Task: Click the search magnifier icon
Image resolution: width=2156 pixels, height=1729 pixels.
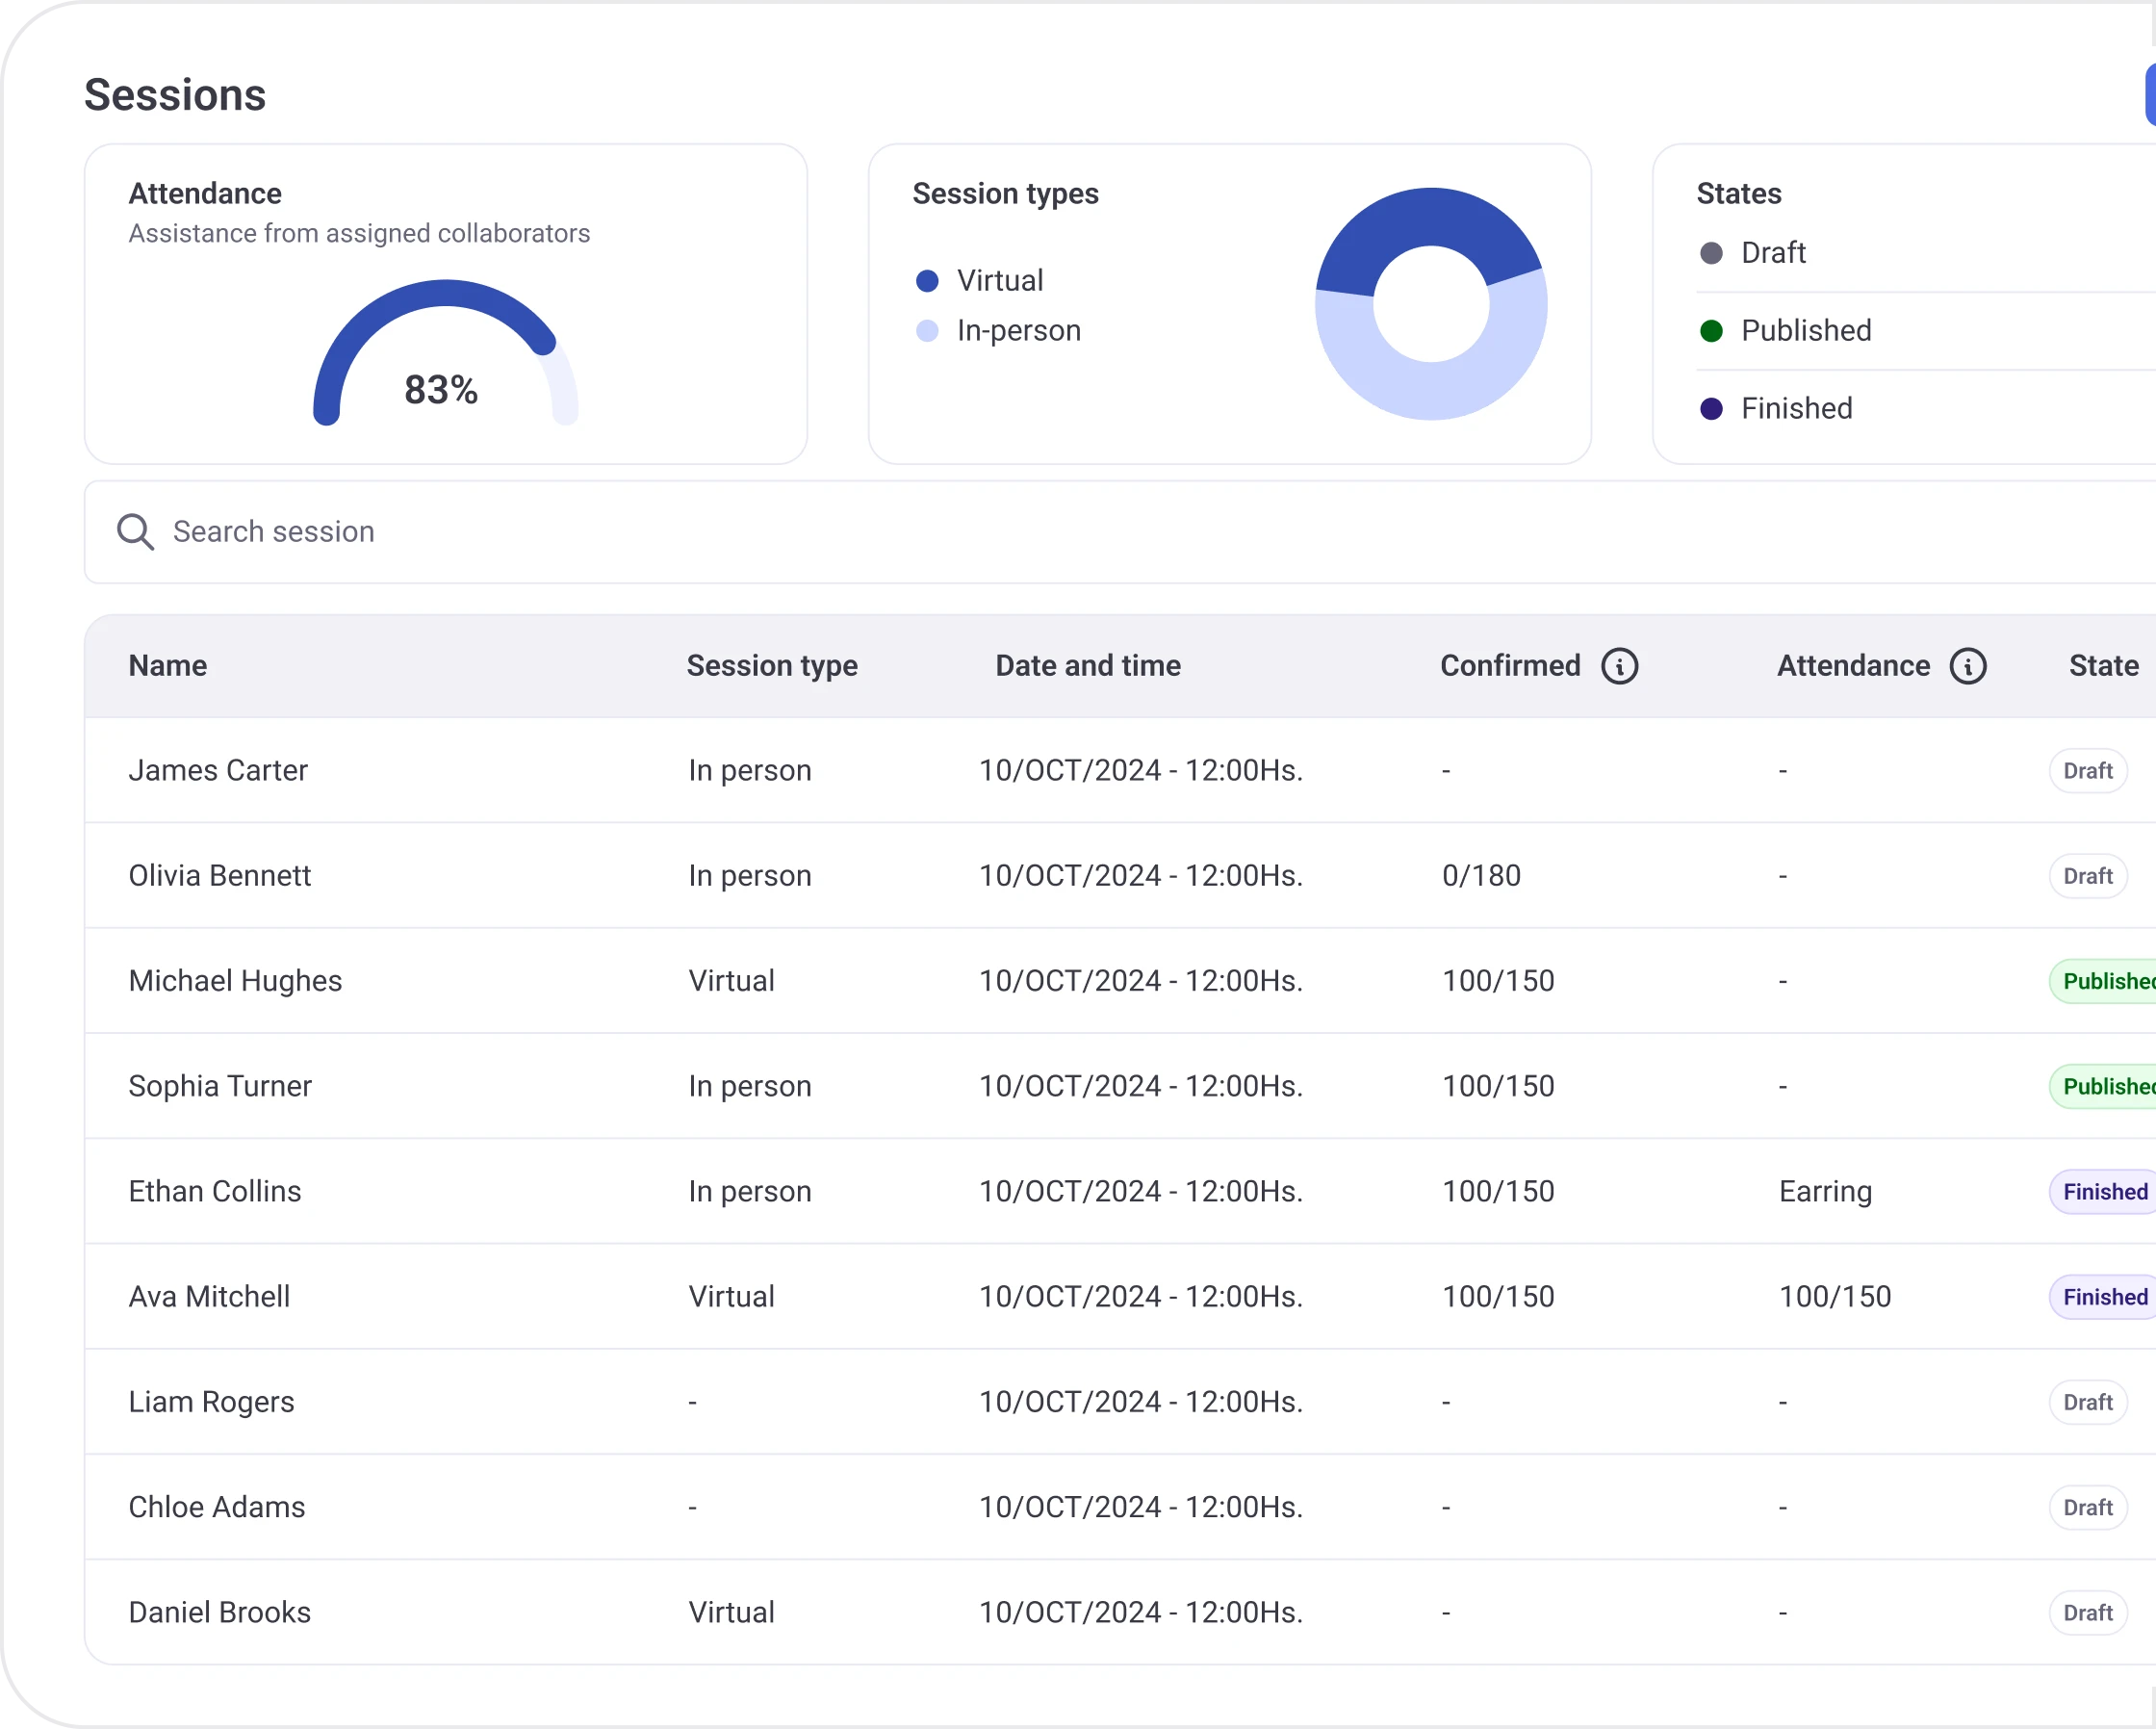Action: coord(135,532)
